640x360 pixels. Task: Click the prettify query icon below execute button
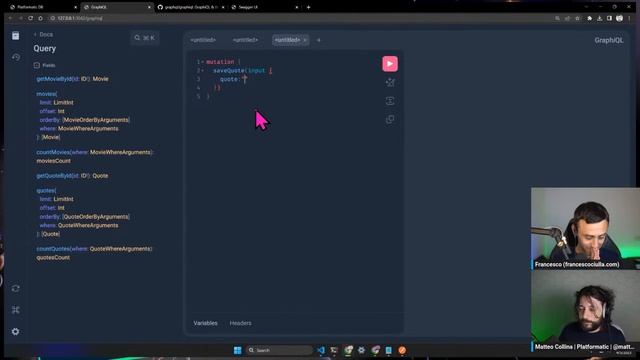coord(390,82)
